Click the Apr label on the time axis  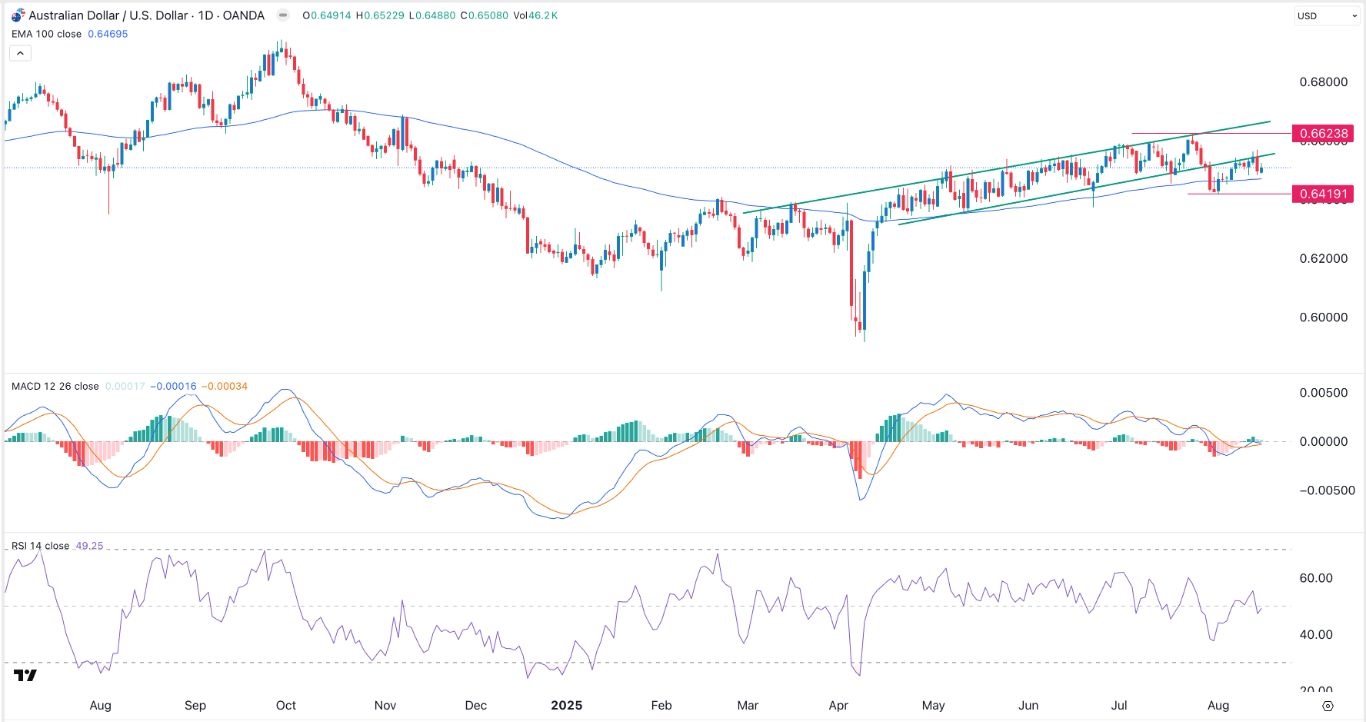coord(841,705)
